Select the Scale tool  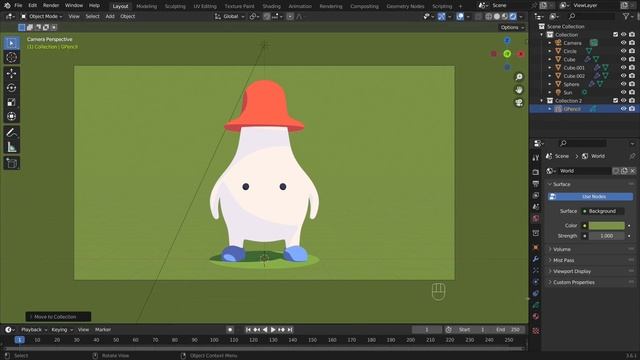click(x=11, y=102)
